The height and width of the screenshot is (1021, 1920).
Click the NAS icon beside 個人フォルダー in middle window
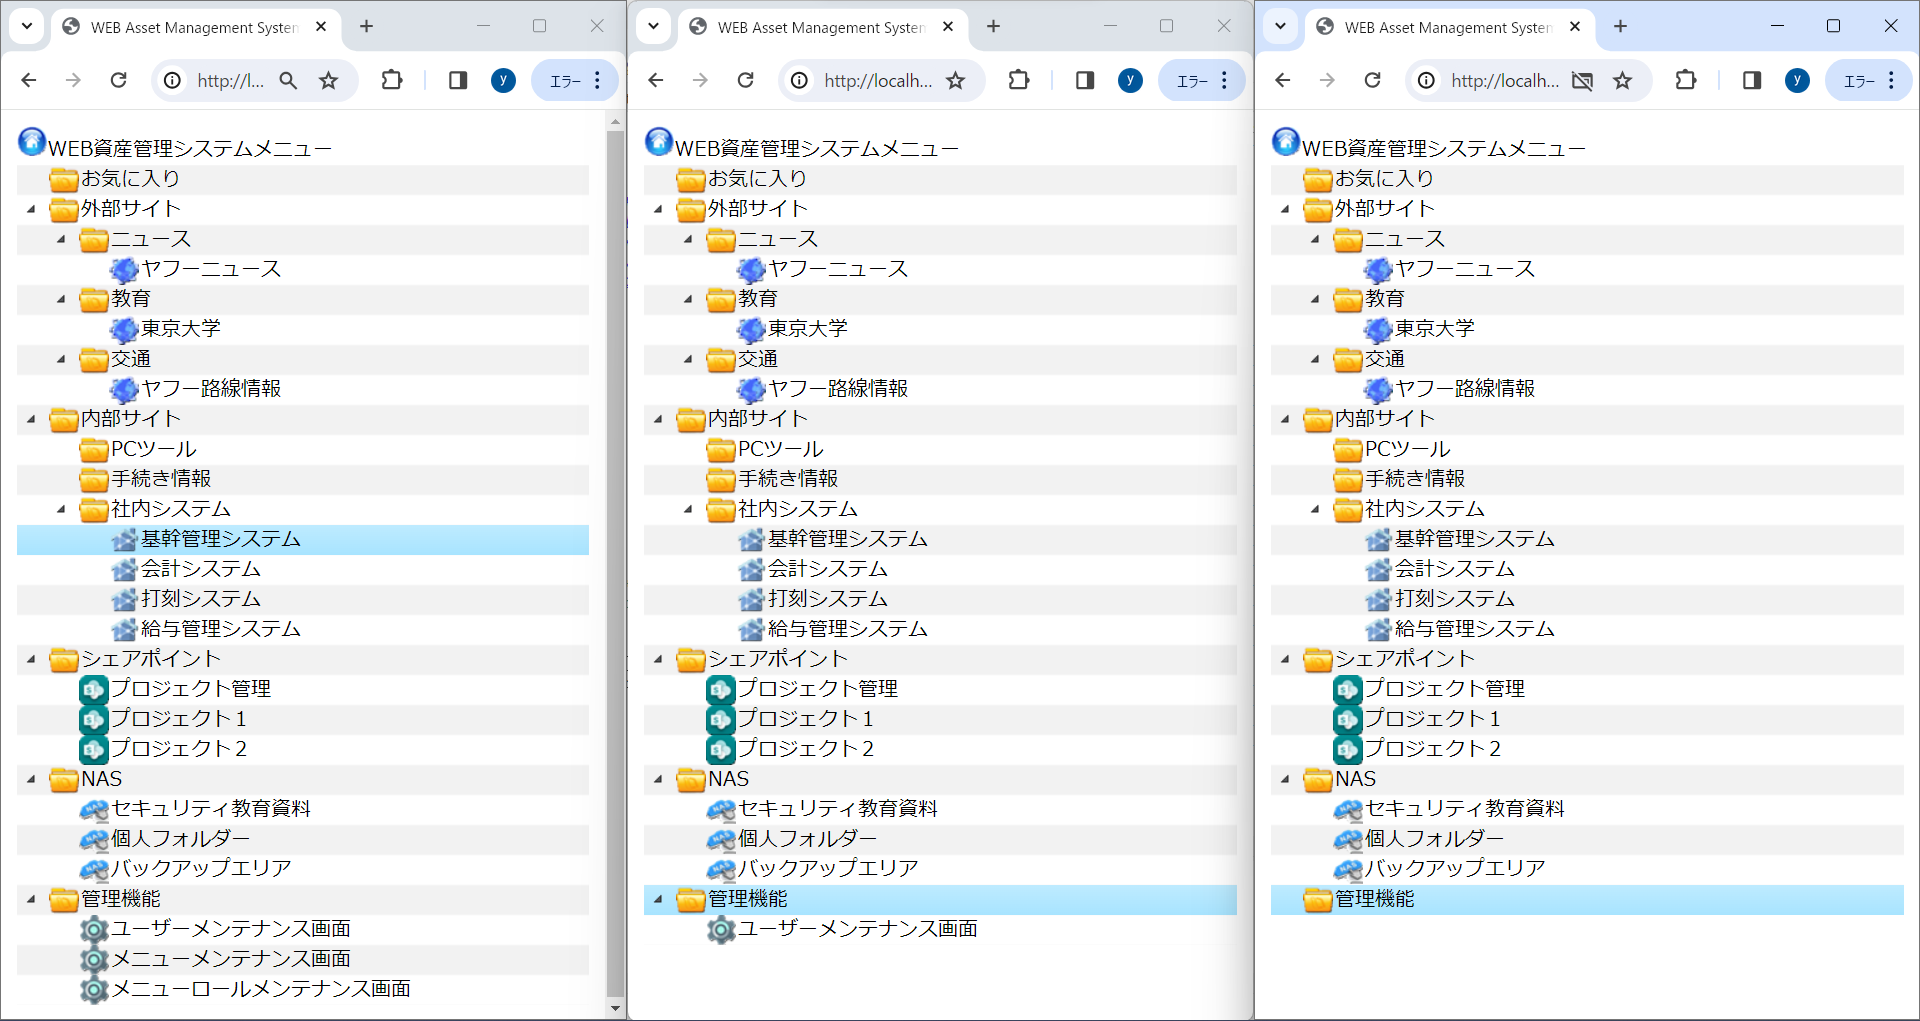(721, 840)
